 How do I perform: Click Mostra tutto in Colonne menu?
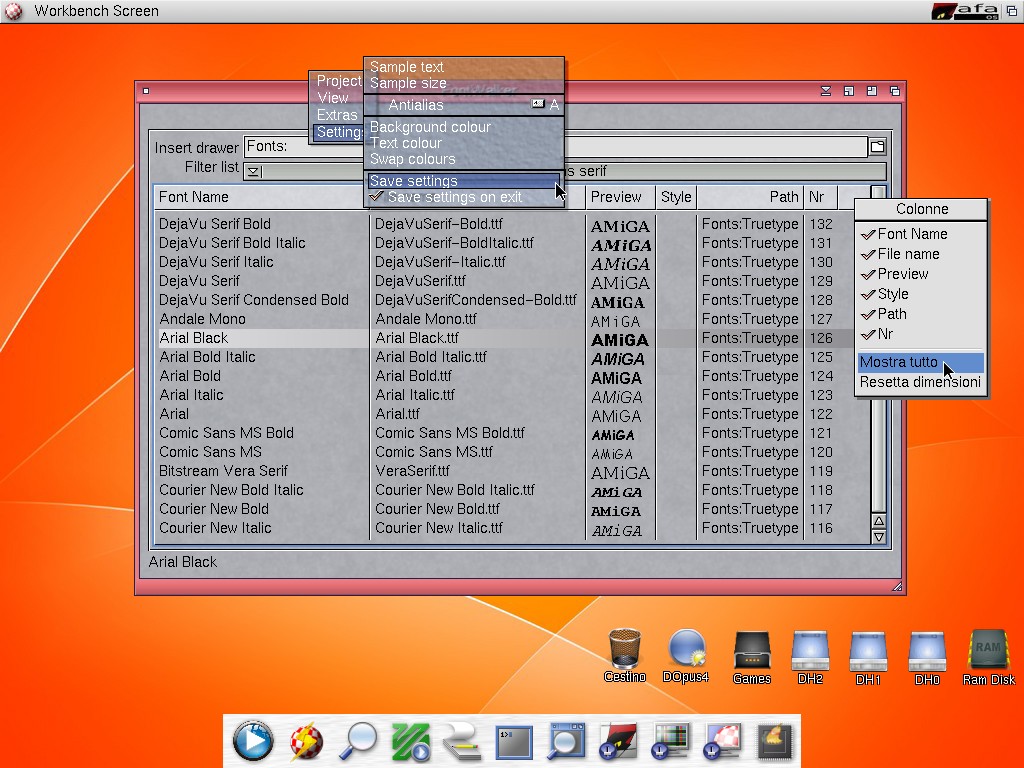click(x=899, y=362)
